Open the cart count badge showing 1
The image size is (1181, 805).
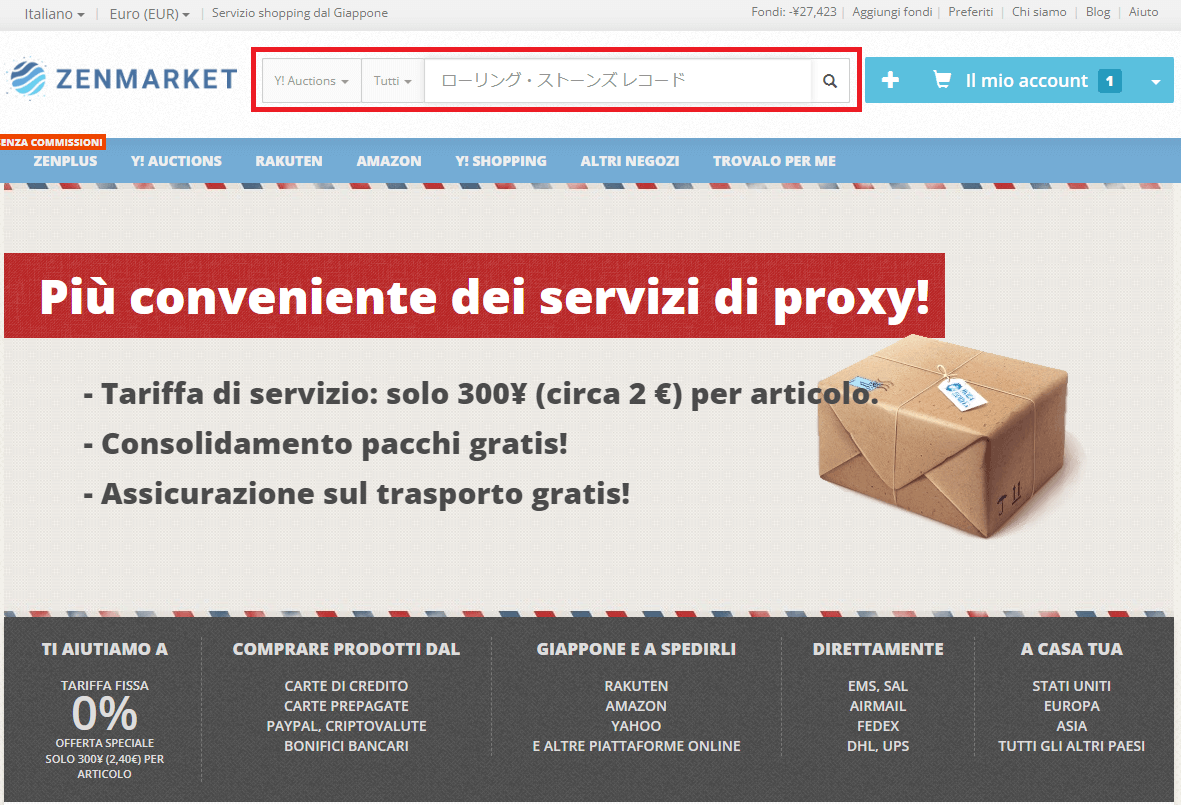click(1109, 81)
